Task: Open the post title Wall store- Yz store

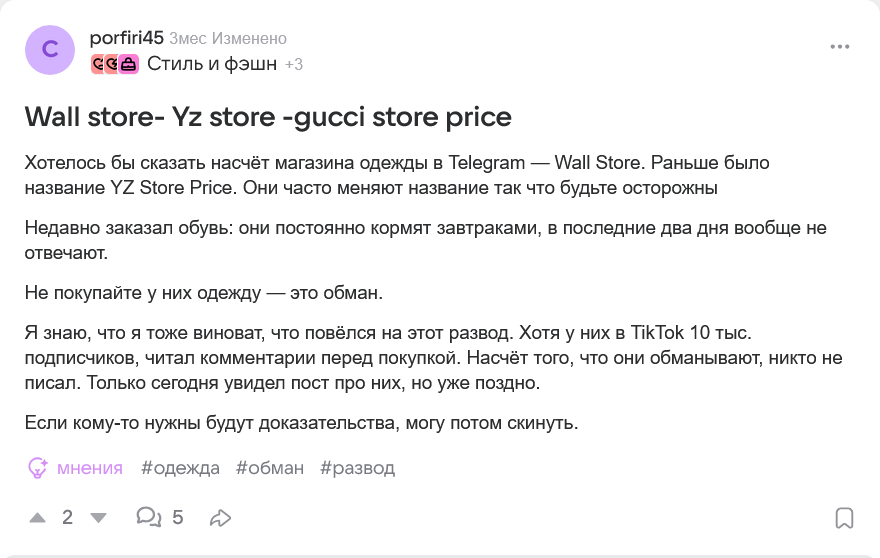Action: tap(268, 117)
